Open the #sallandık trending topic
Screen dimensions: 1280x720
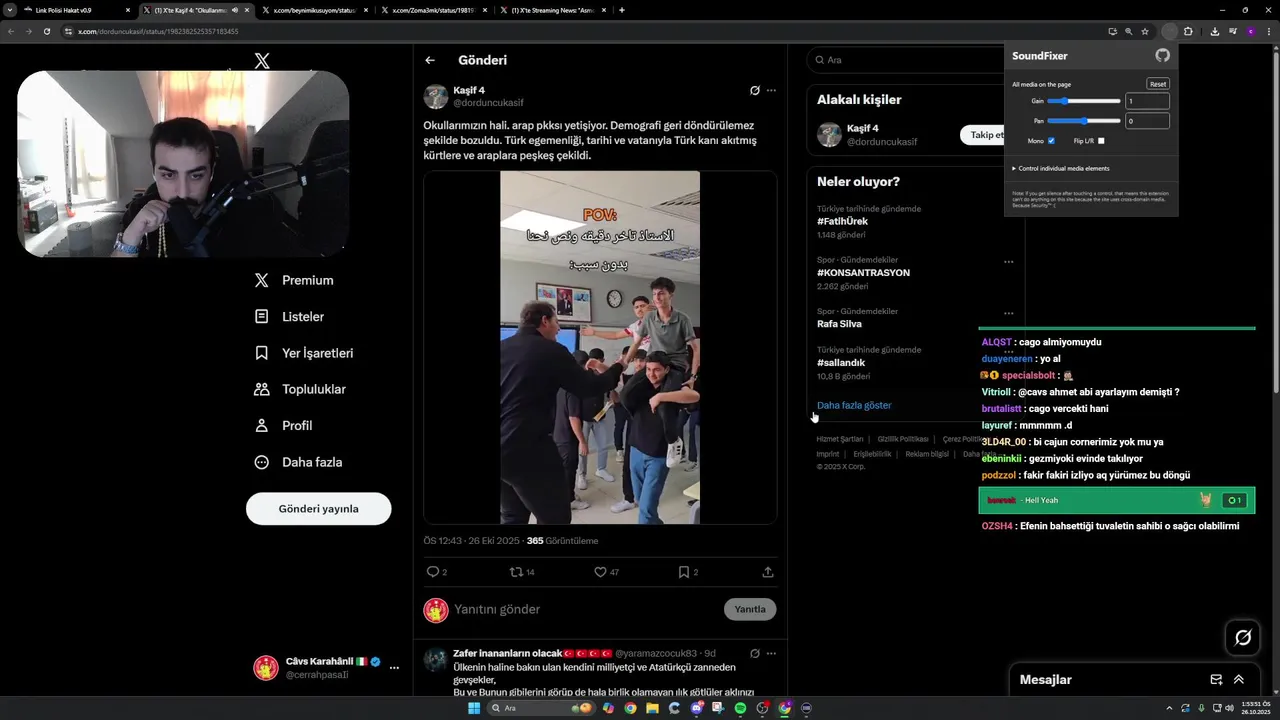click(x=841, y=363)
